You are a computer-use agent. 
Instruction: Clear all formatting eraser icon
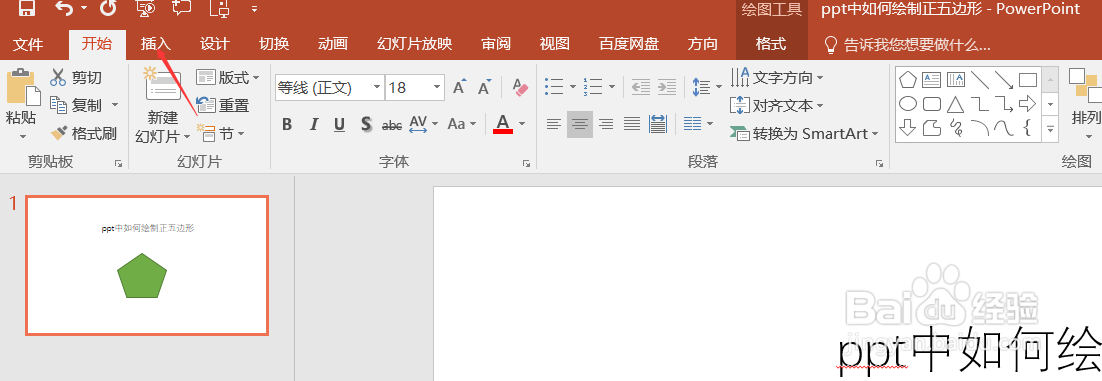pos(520,88)
